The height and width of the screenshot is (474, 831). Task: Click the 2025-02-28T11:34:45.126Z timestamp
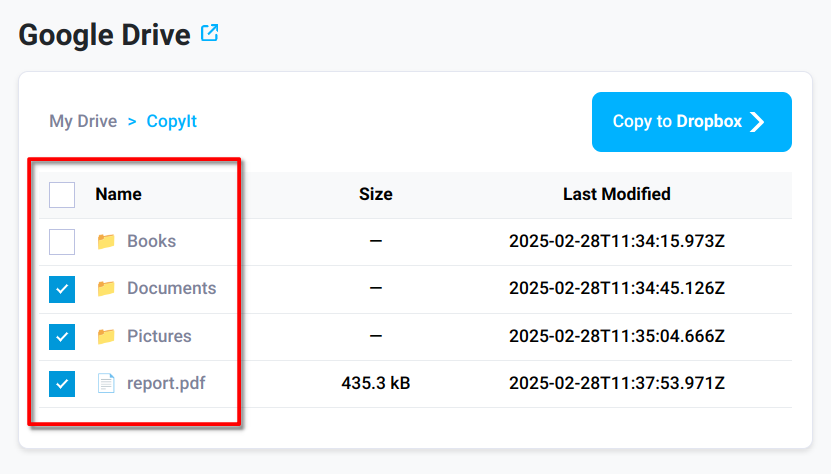tap(617, 288)
